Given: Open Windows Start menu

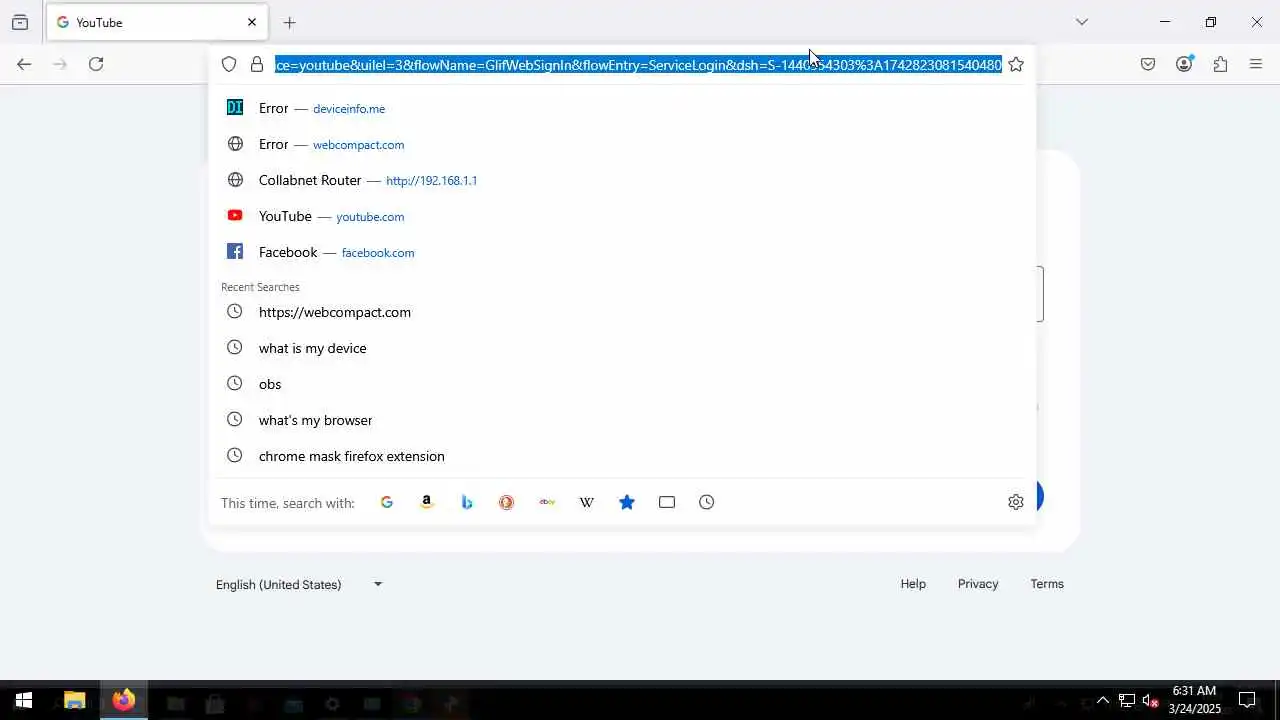Looking at the screenshot, I should pos(24,701).
